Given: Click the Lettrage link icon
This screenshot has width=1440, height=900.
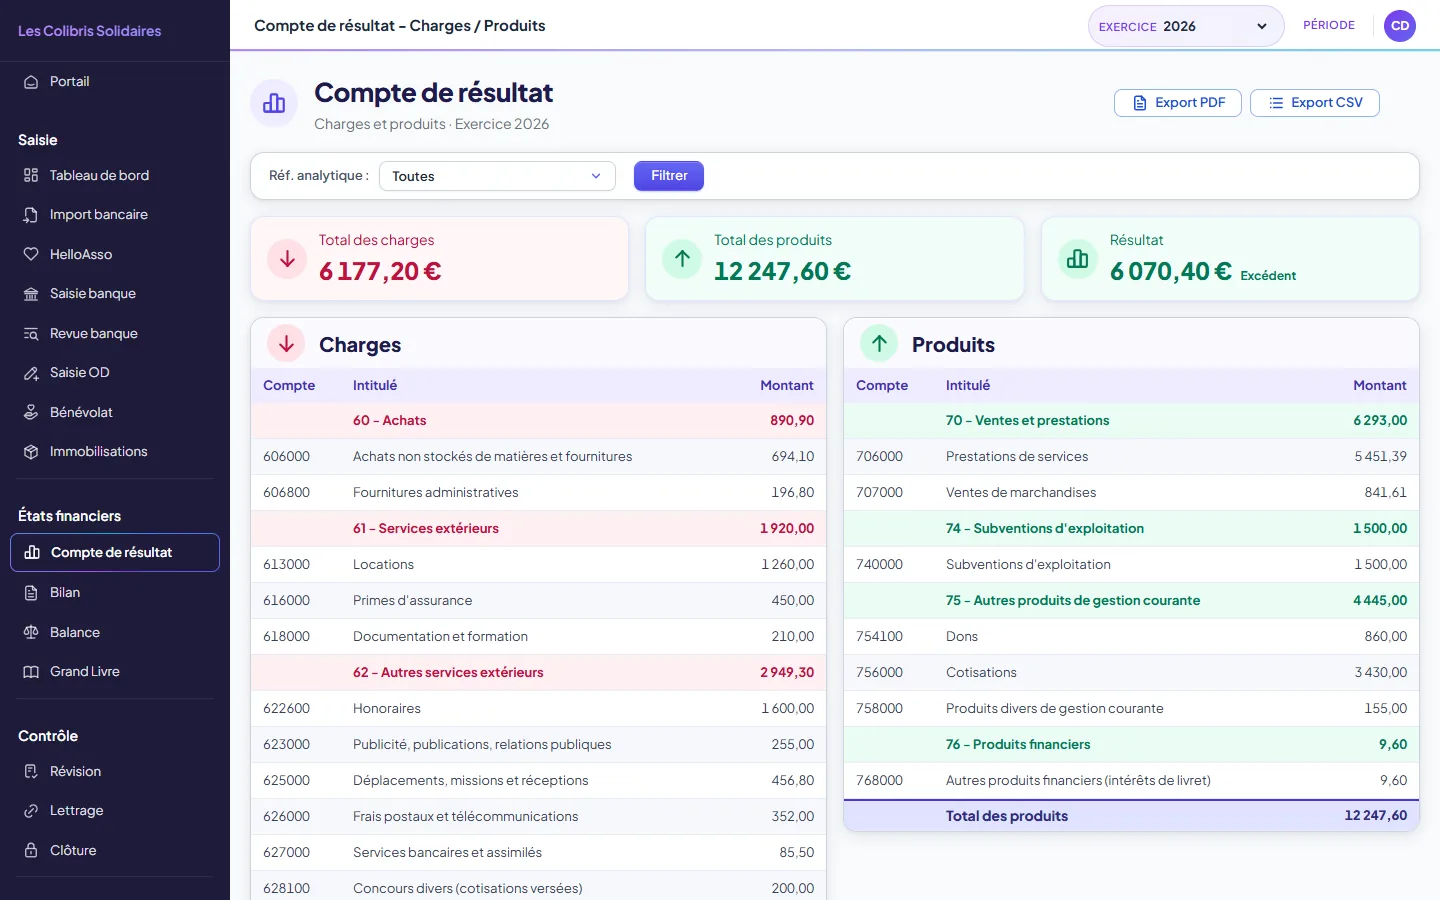Looking at the screenshot, I should pyautogui.click(x=31, y=811).
